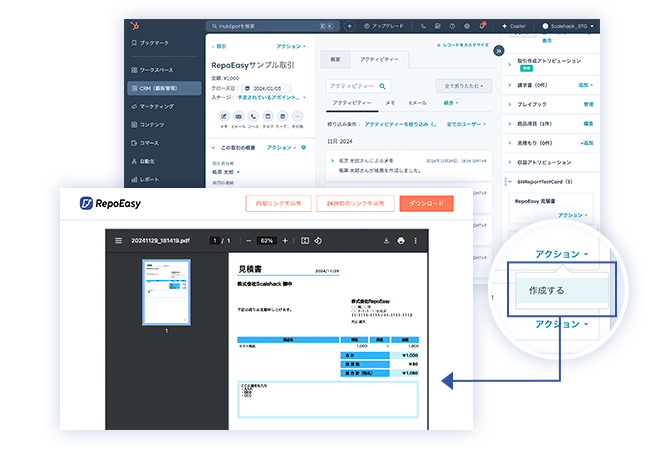Click the その他 more-actions ellipsis icon
The image size is (660, 449).
point(297,116)
